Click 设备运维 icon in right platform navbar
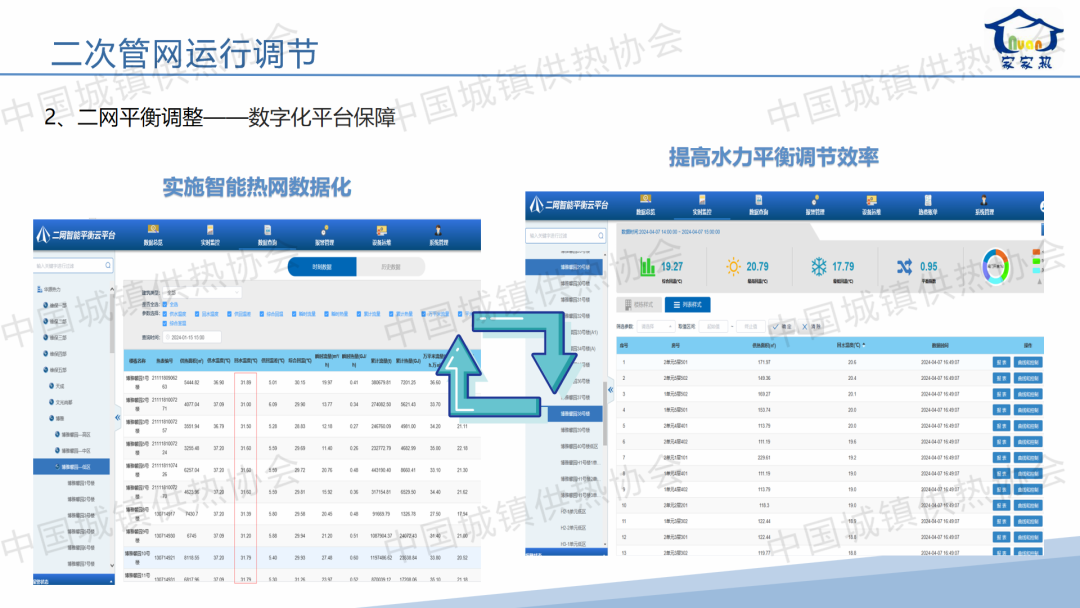 pyautogui.click(x=870, y=203)
